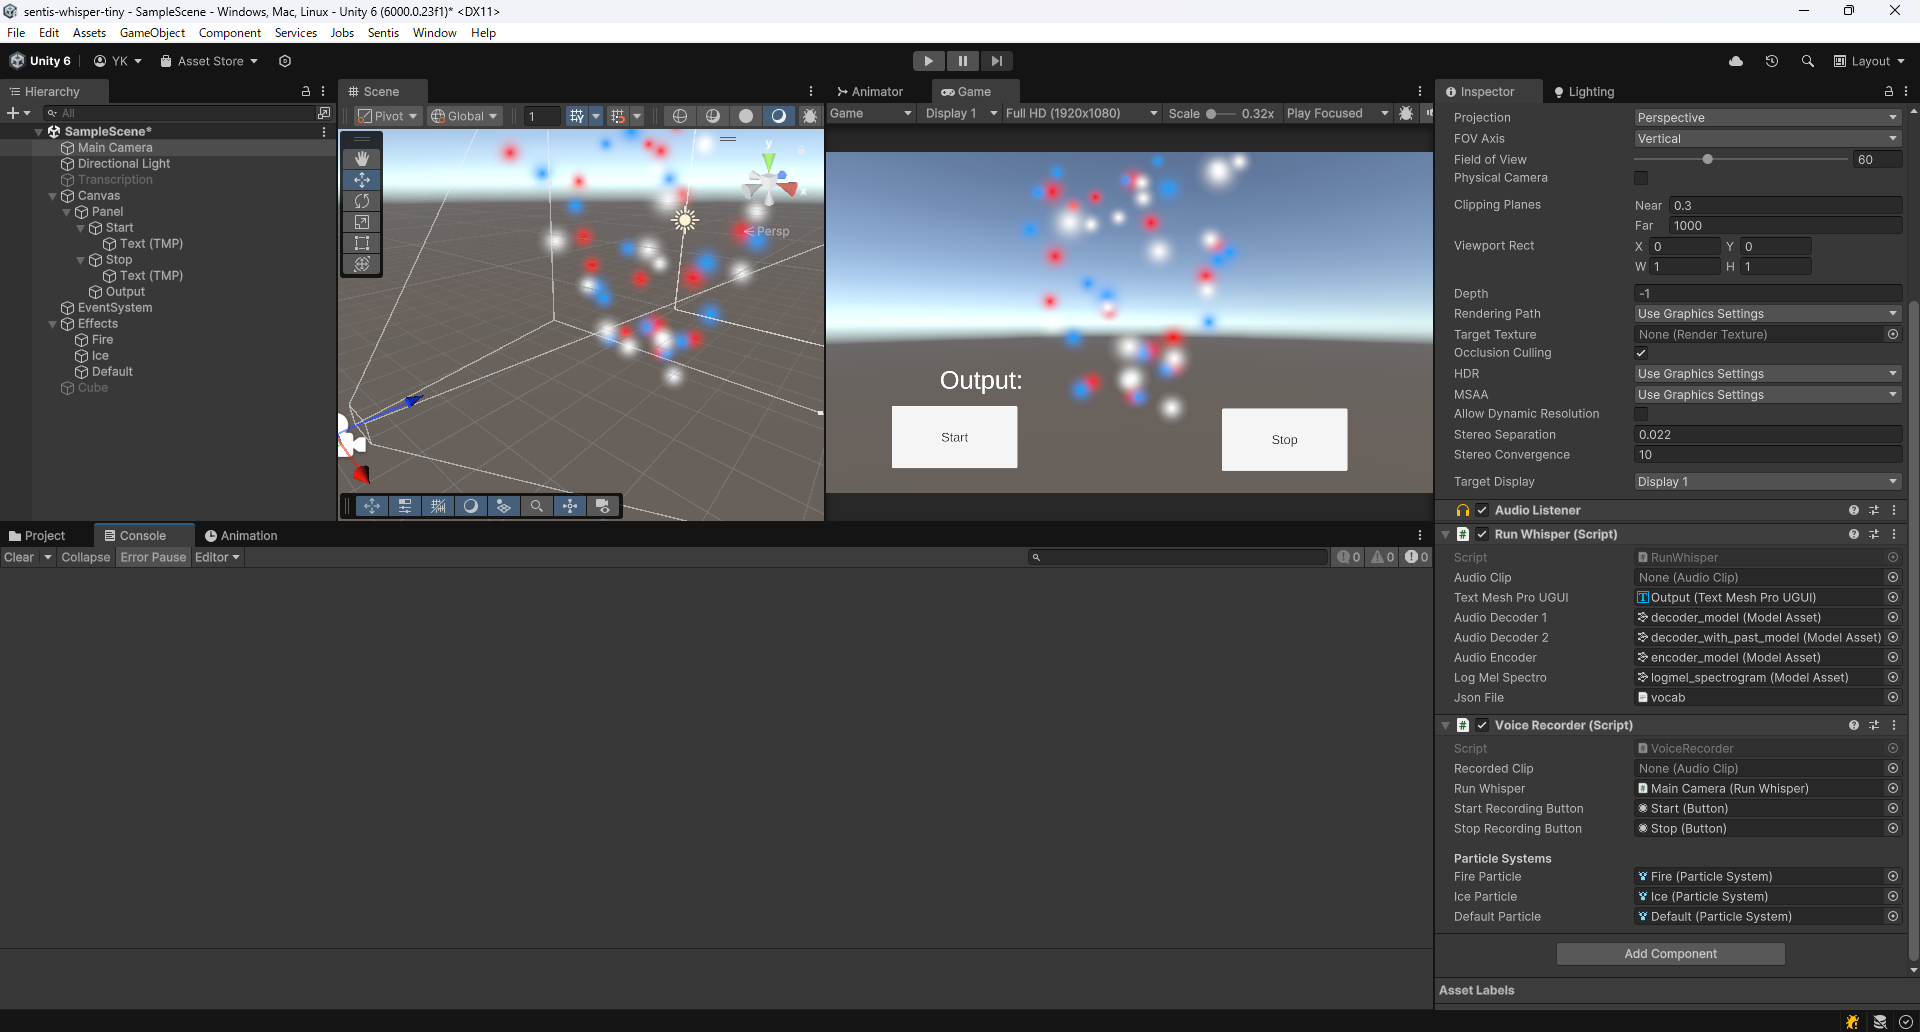1920x1032 pixels.
Task: Open Run Whisper preset settings icon
Action: click(1874, 534)
